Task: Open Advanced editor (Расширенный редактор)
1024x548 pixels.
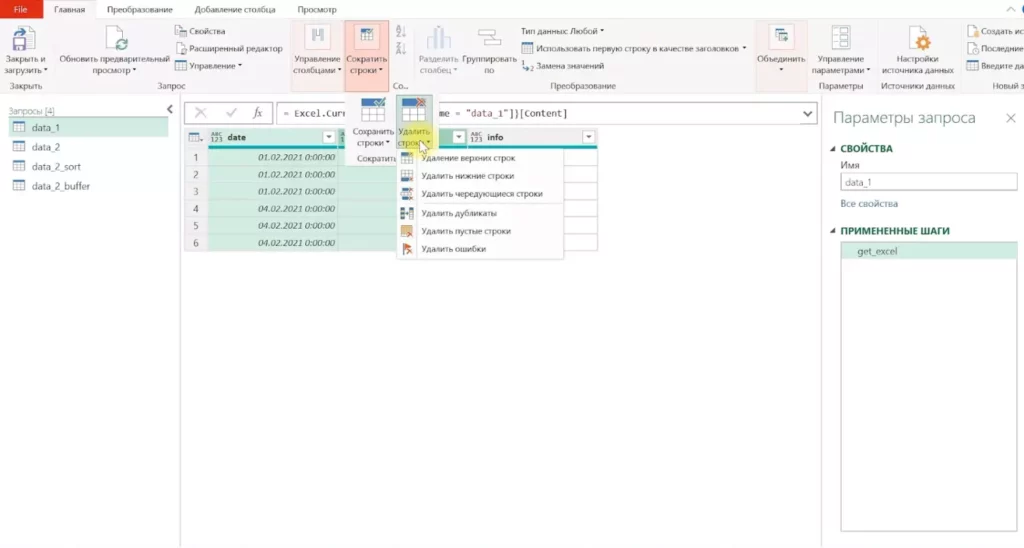Action: [x=229, y=48]
